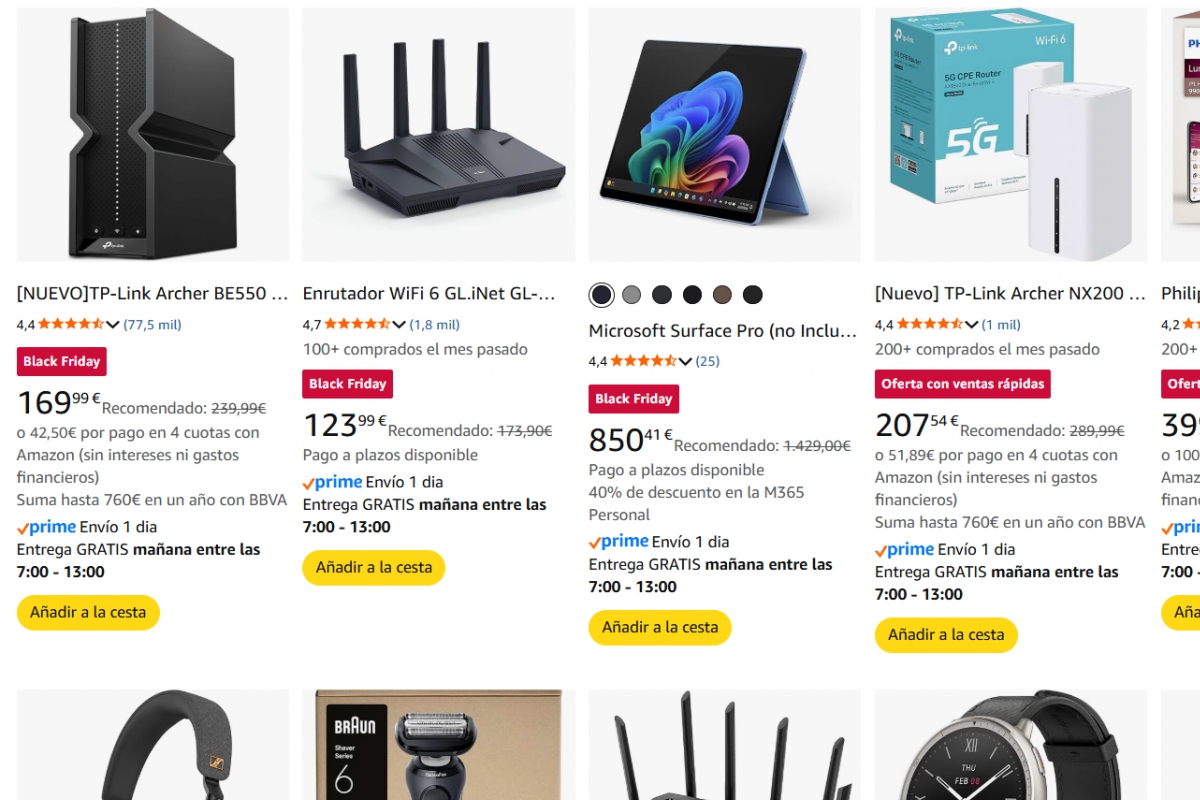The height and width of the screenshot is (800, 1200).
Task: Click the Black Friday badge on the GL.iNet router
Action: click(x=347, y=383)
